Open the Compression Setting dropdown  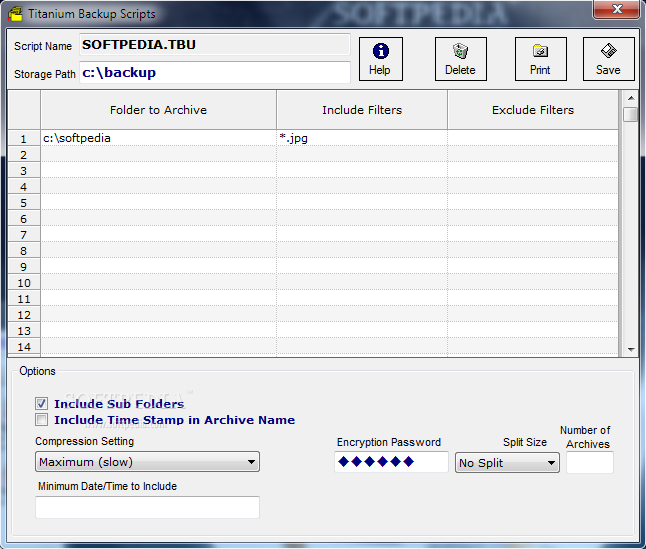coord(147,462)
